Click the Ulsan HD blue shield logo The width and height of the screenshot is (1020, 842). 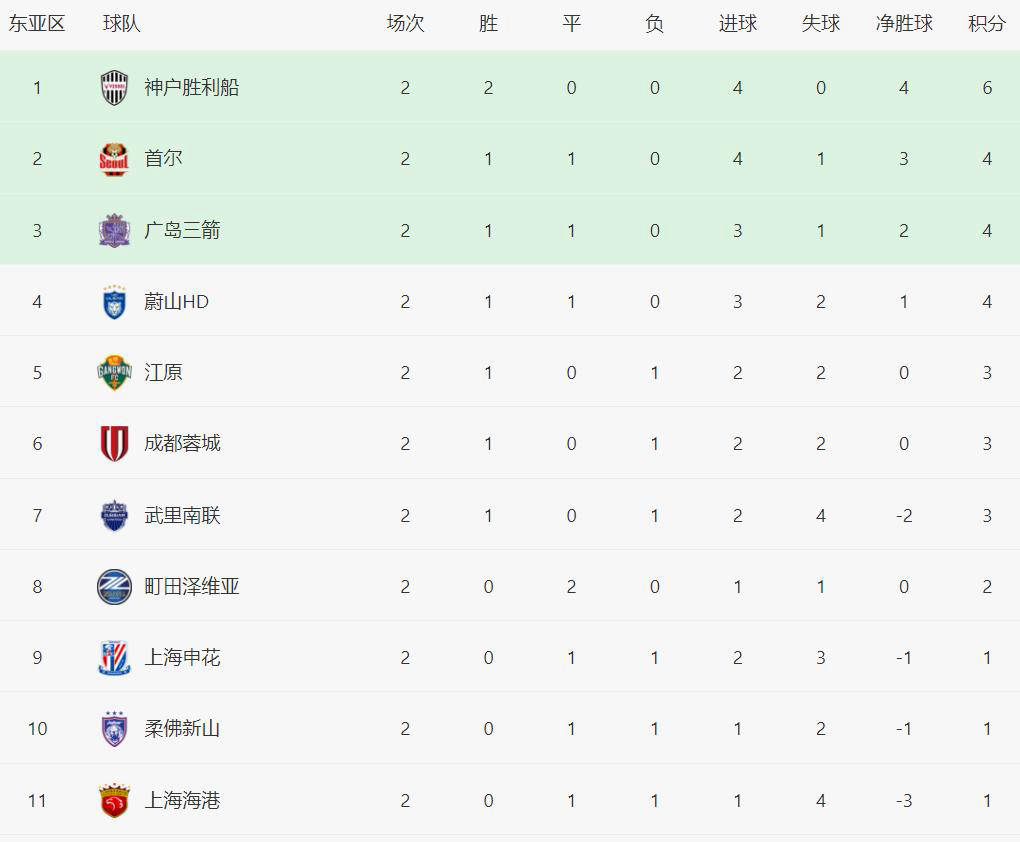click(114, 302)
